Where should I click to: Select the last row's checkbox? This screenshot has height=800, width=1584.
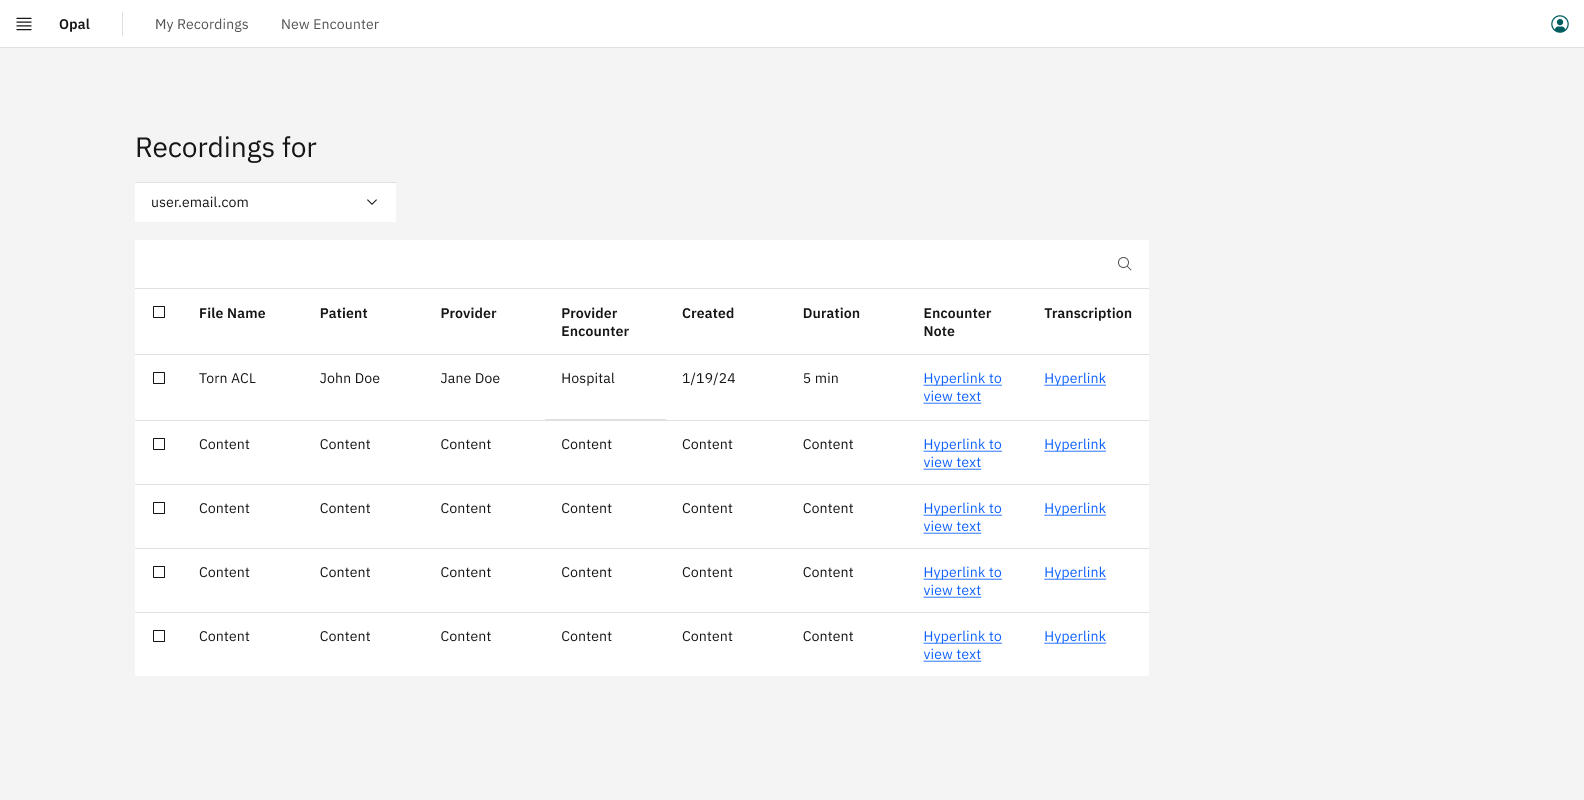(159, 636)
